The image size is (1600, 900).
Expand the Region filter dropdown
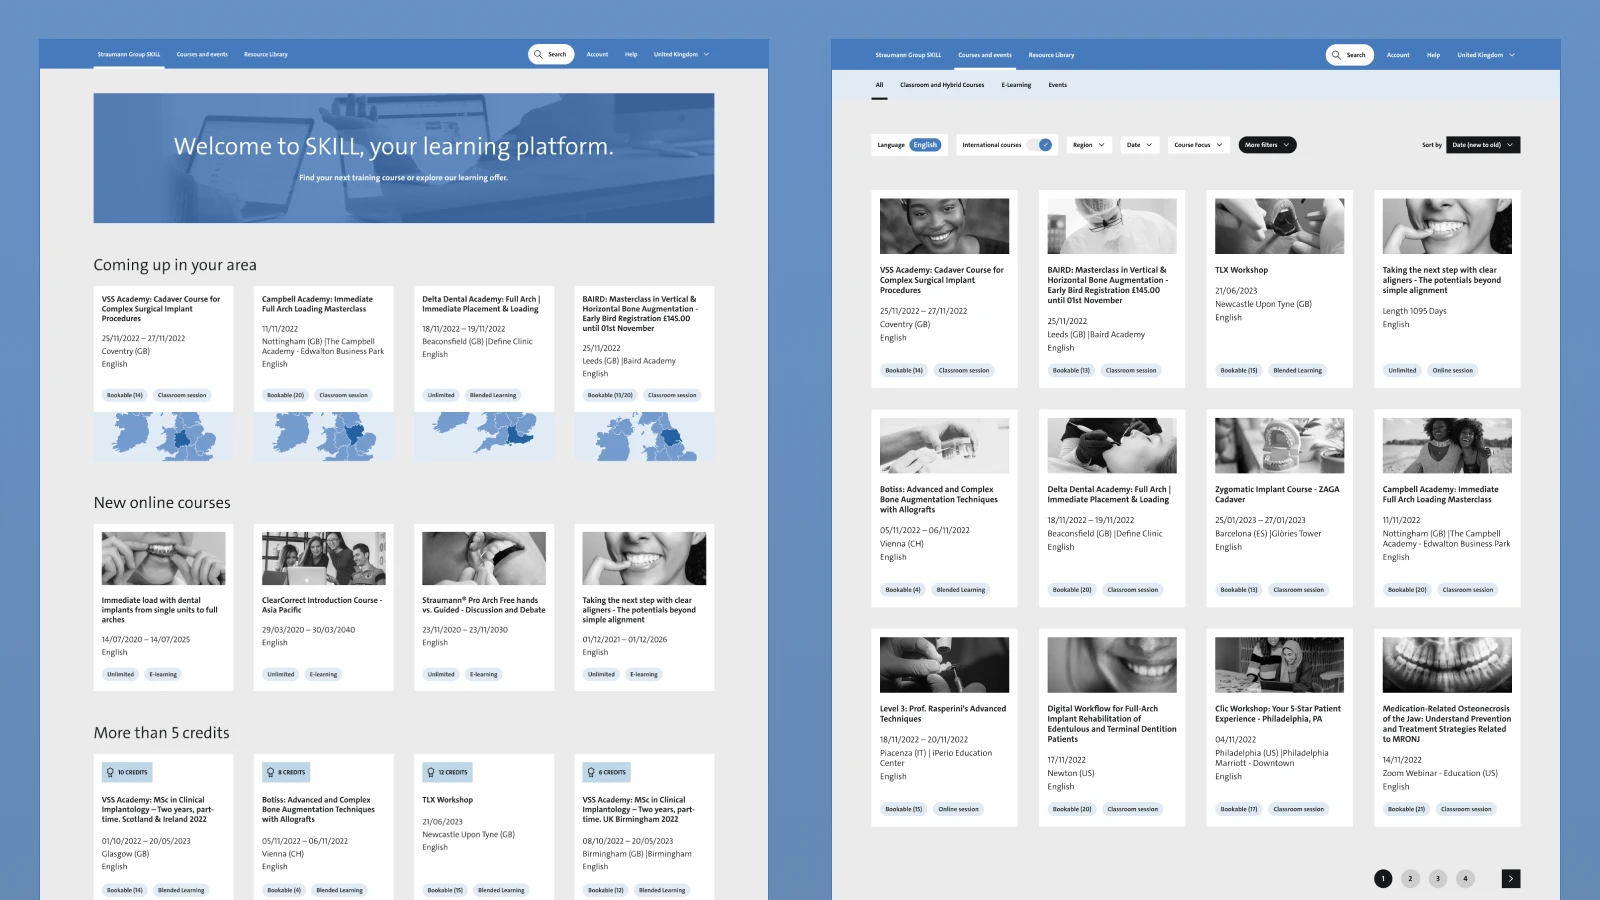pyautogui.click(x=1088, y=145)
